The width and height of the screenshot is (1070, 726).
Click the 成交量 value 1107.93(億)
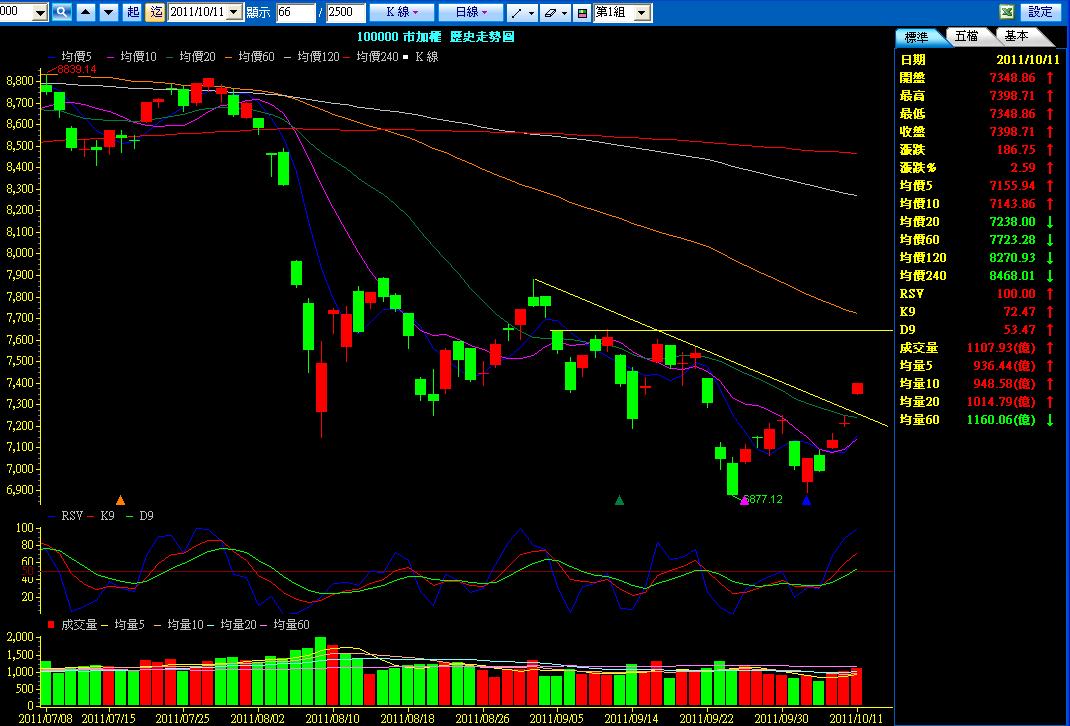(1001, 348)
